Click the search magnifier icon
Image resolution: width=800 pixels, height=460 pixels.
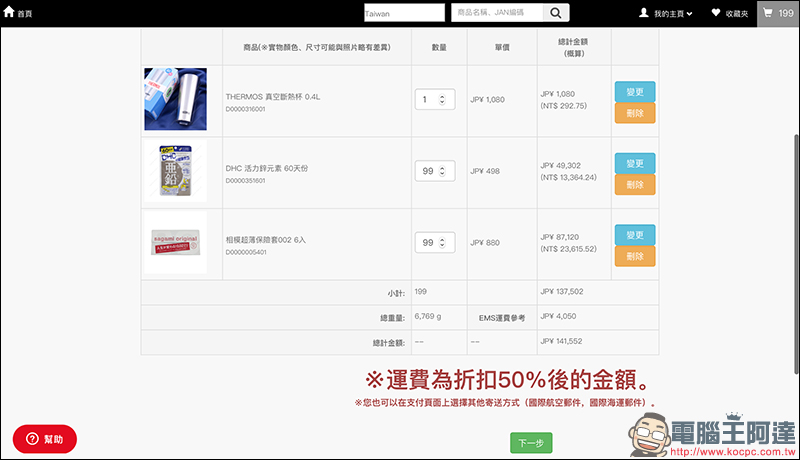tap(556, 13)
